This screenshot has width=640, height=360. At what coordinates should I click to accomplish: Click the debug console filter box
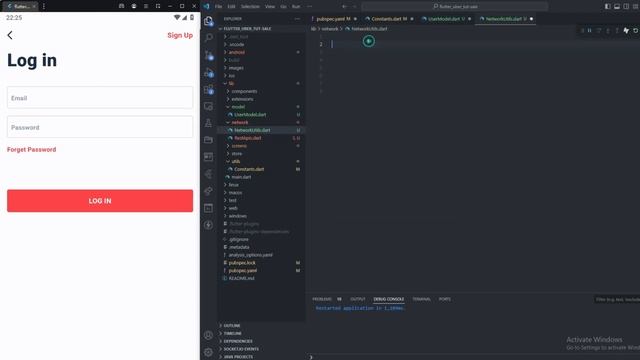617,299
